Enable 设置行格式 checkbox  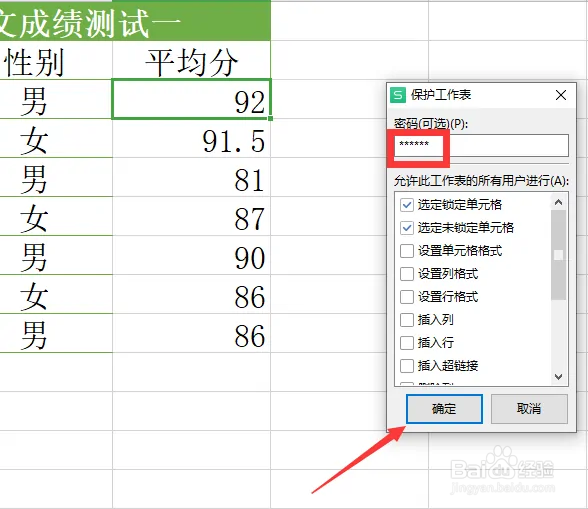click(407, 297)
